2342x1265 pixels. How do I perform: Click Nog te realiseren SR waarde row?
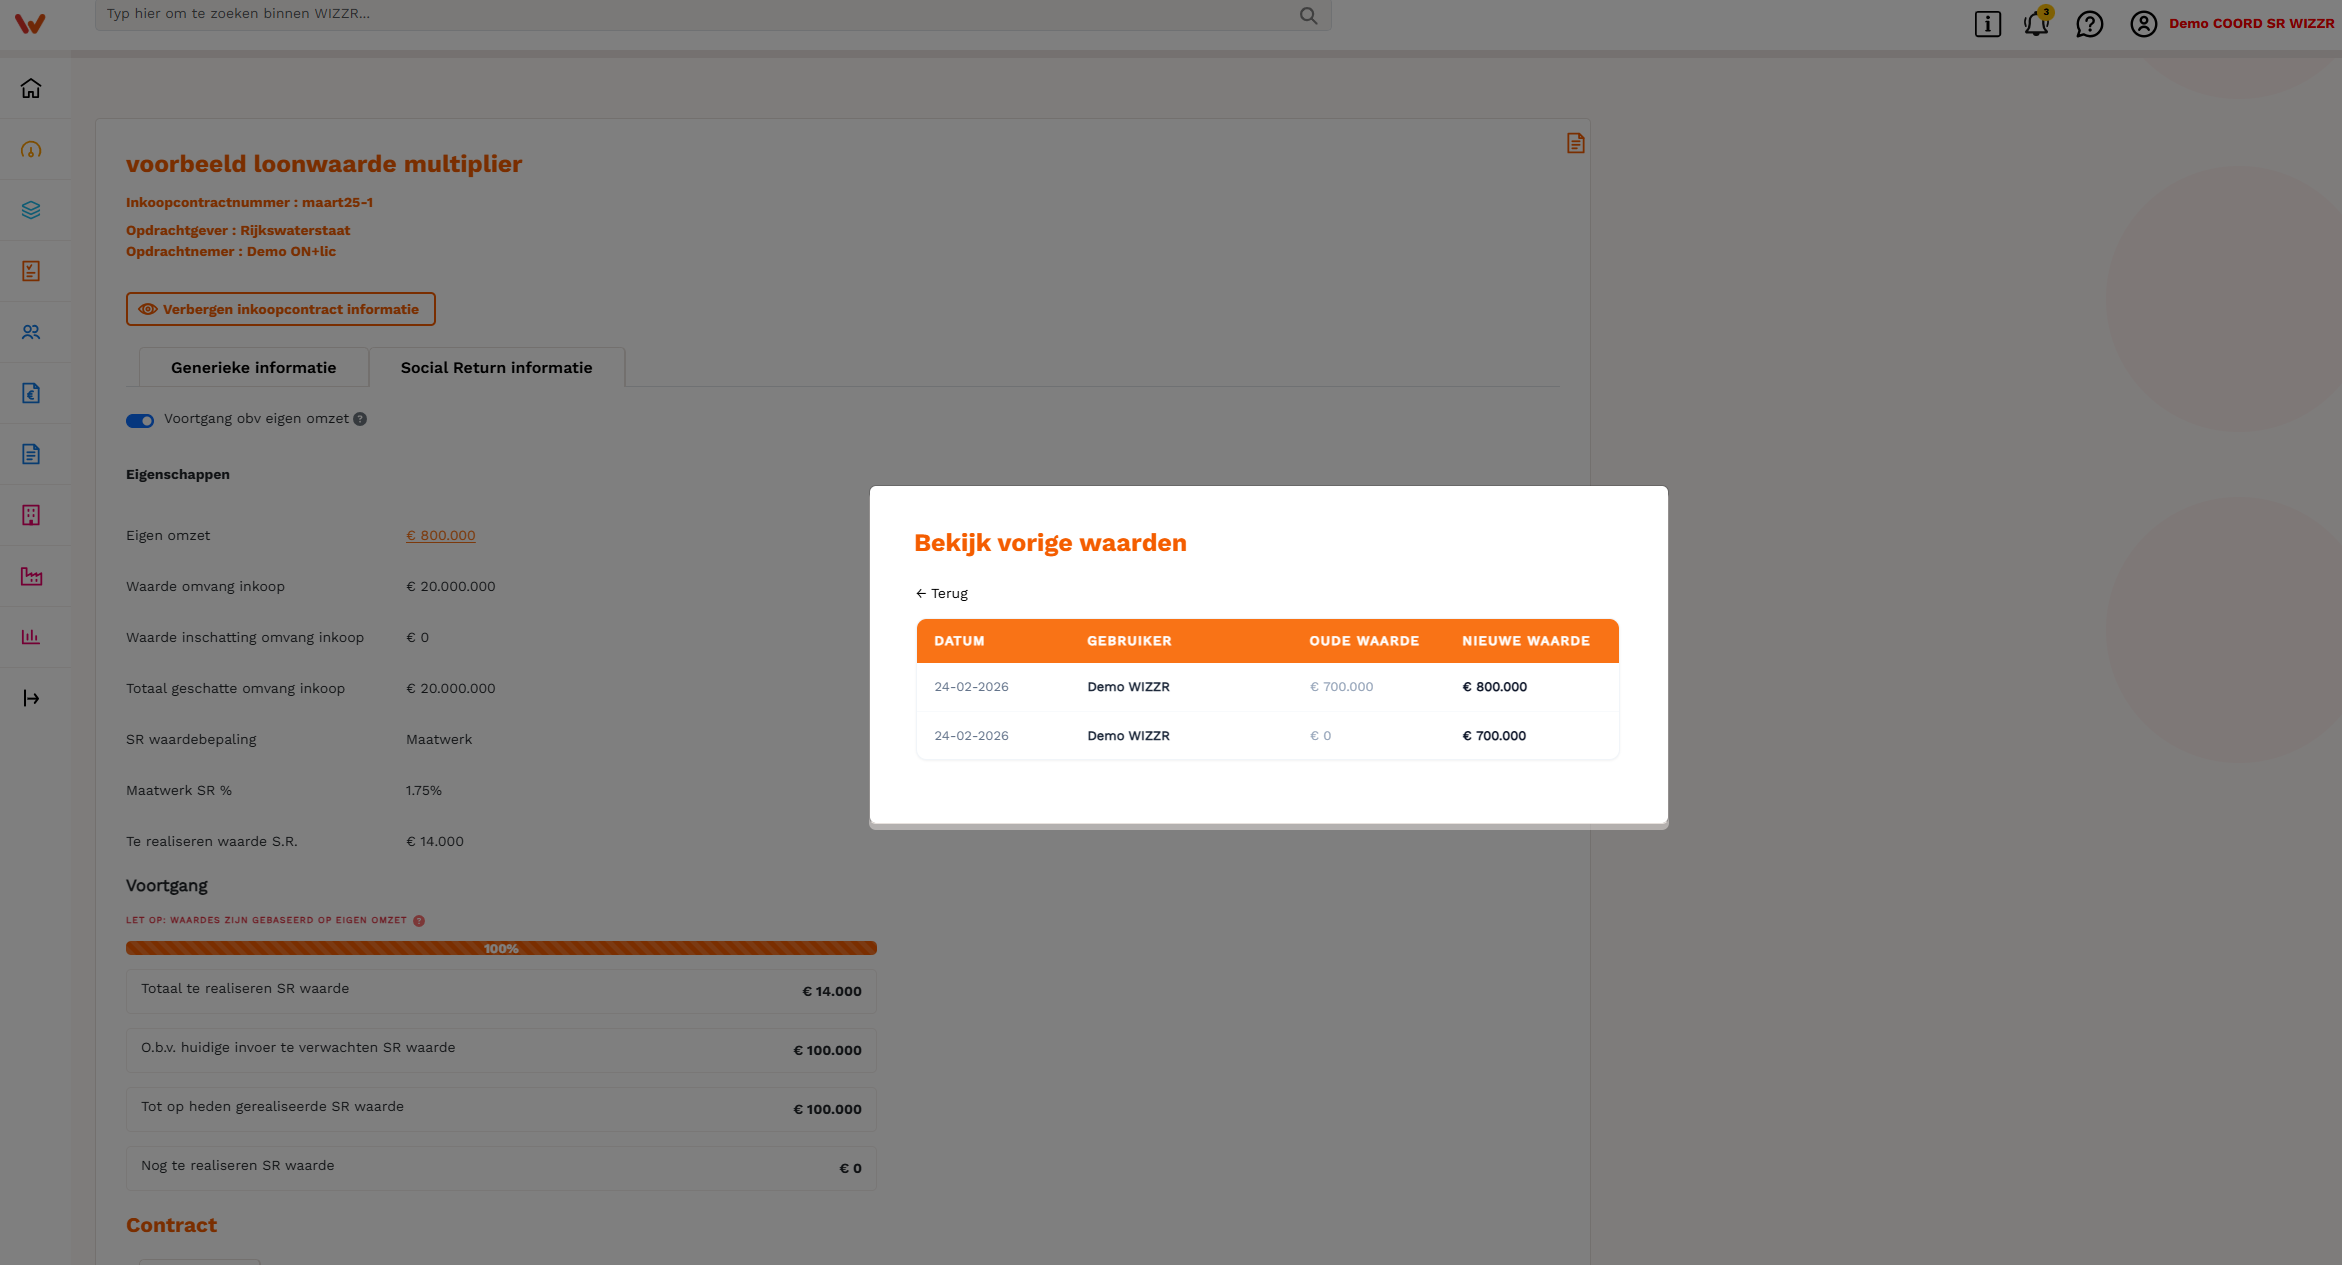pos(501,1168)
